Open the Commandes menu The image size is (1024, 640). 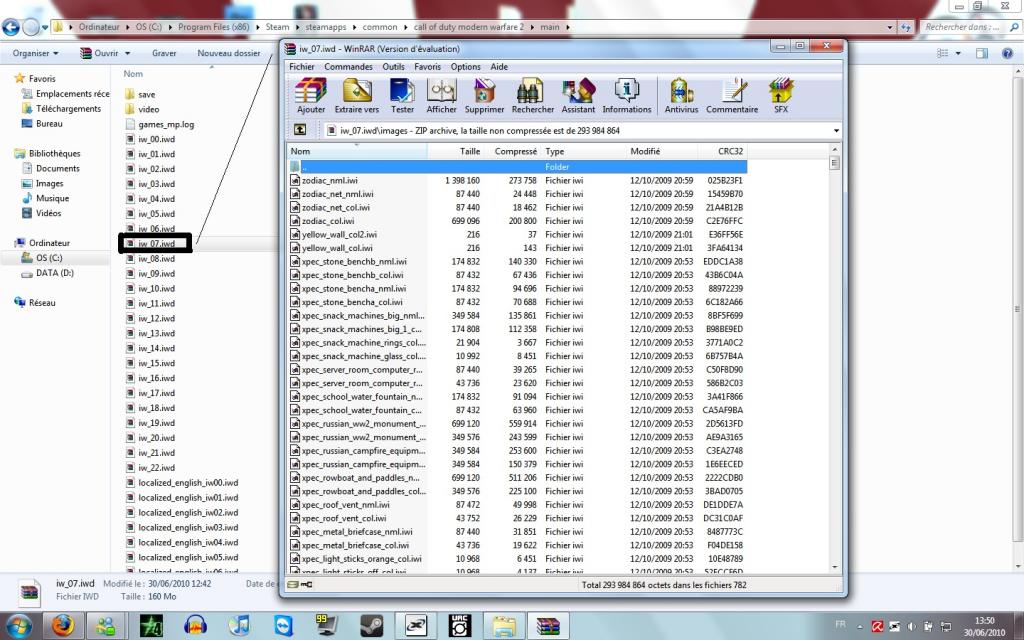(x=348, y=67)
